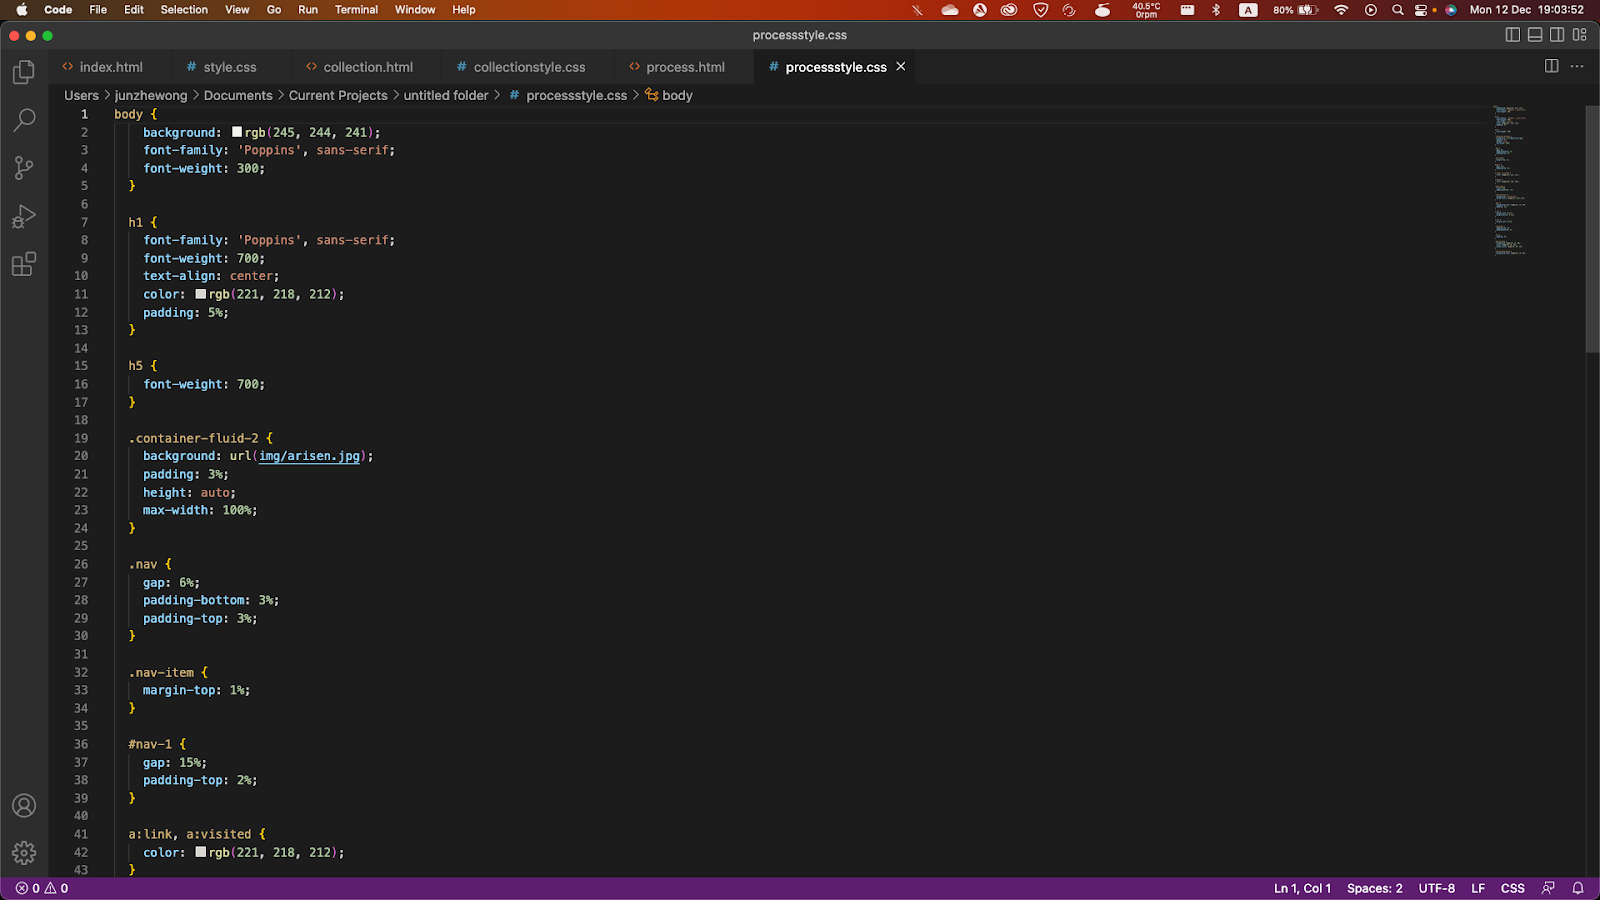Open the Search view in the activity bar
This screenshot has width=1600, height=900.
pos(24,120)
